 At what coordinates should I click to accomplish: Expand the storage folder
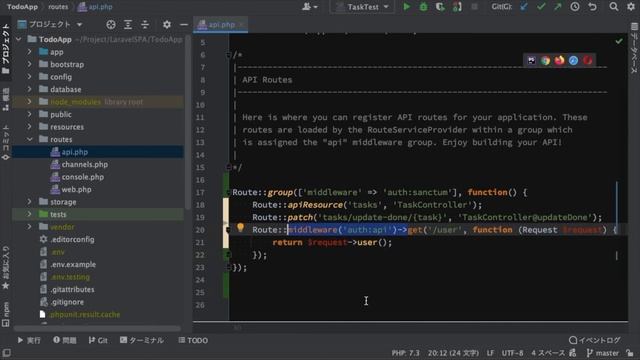coord(29,202)
